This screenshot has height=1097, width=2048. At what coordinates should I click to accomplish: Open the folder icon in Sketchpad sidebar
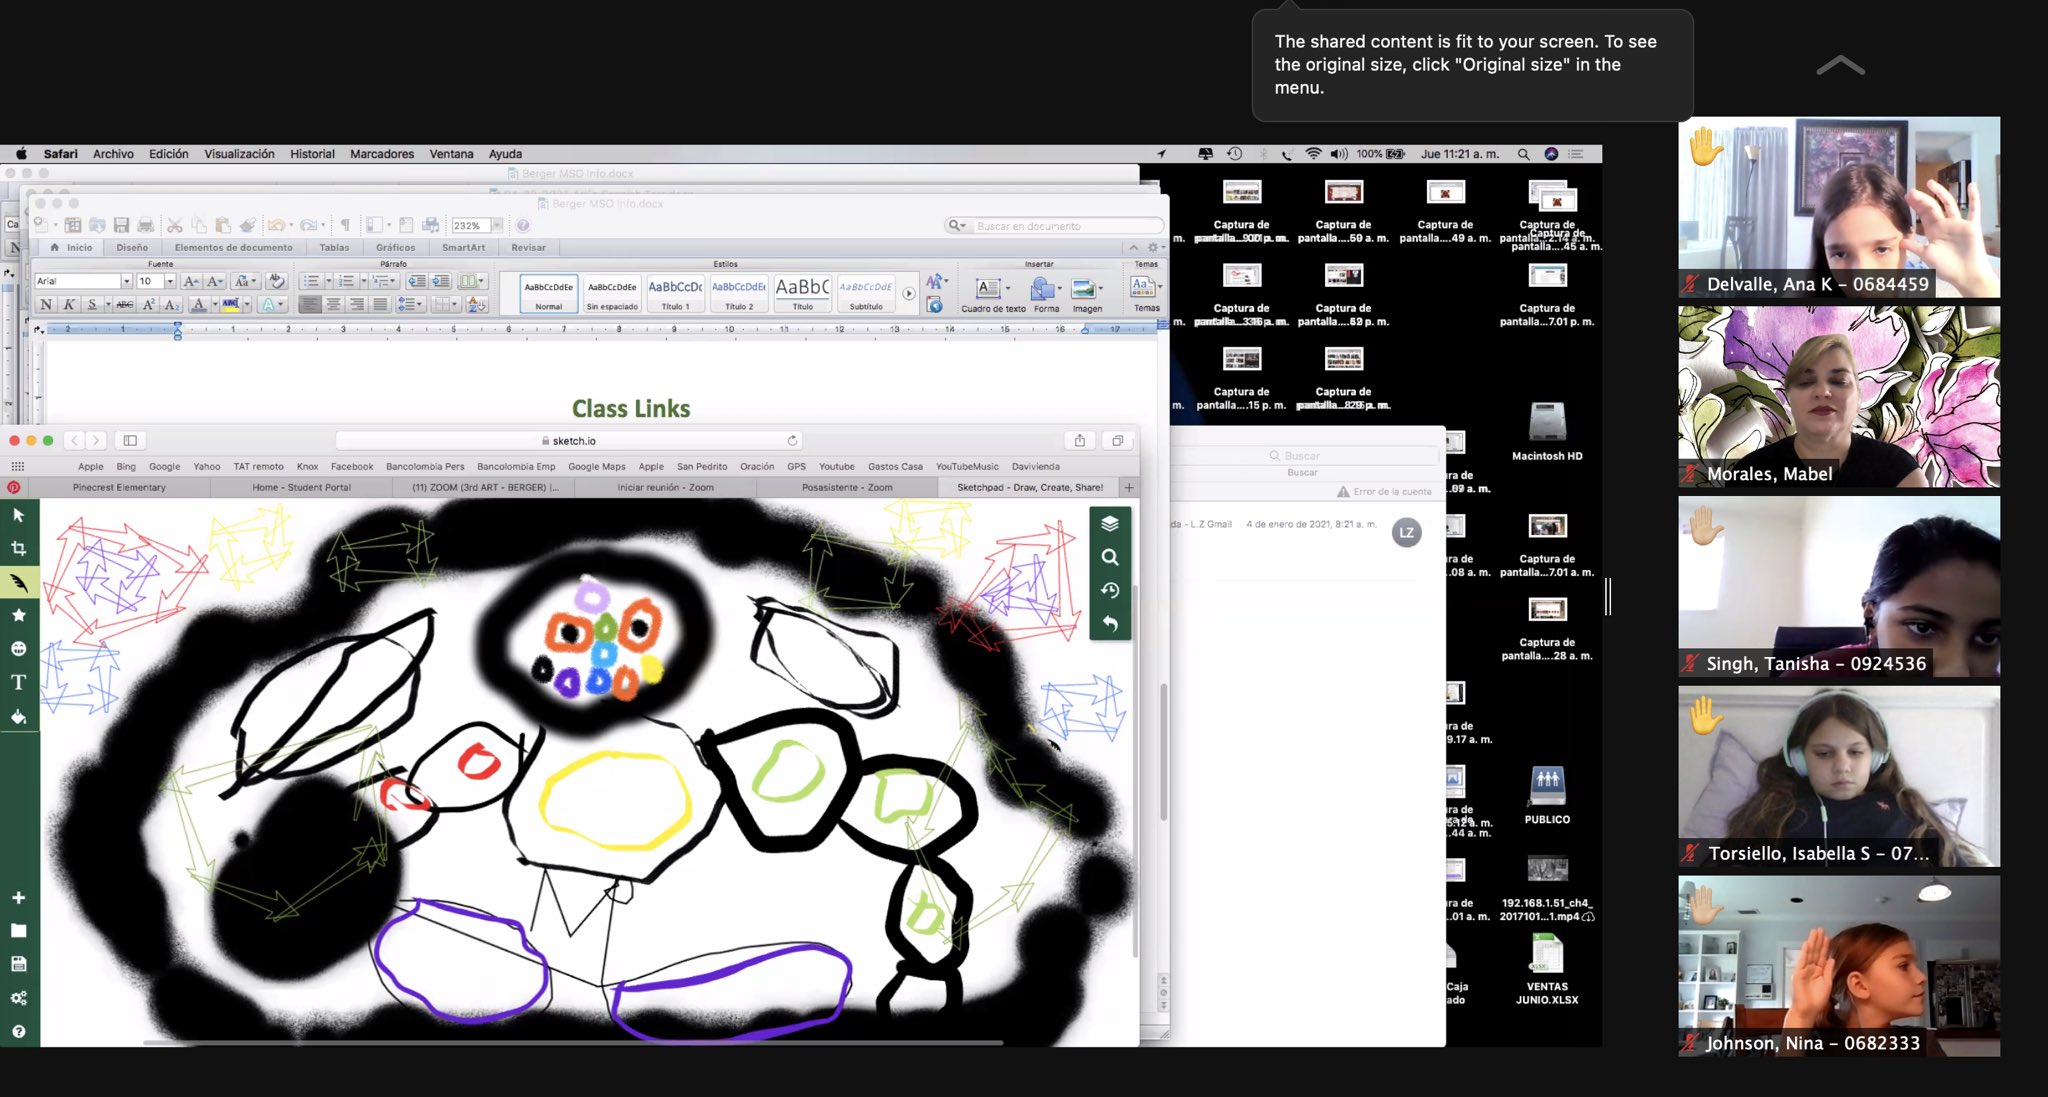[x=18, y=931]
